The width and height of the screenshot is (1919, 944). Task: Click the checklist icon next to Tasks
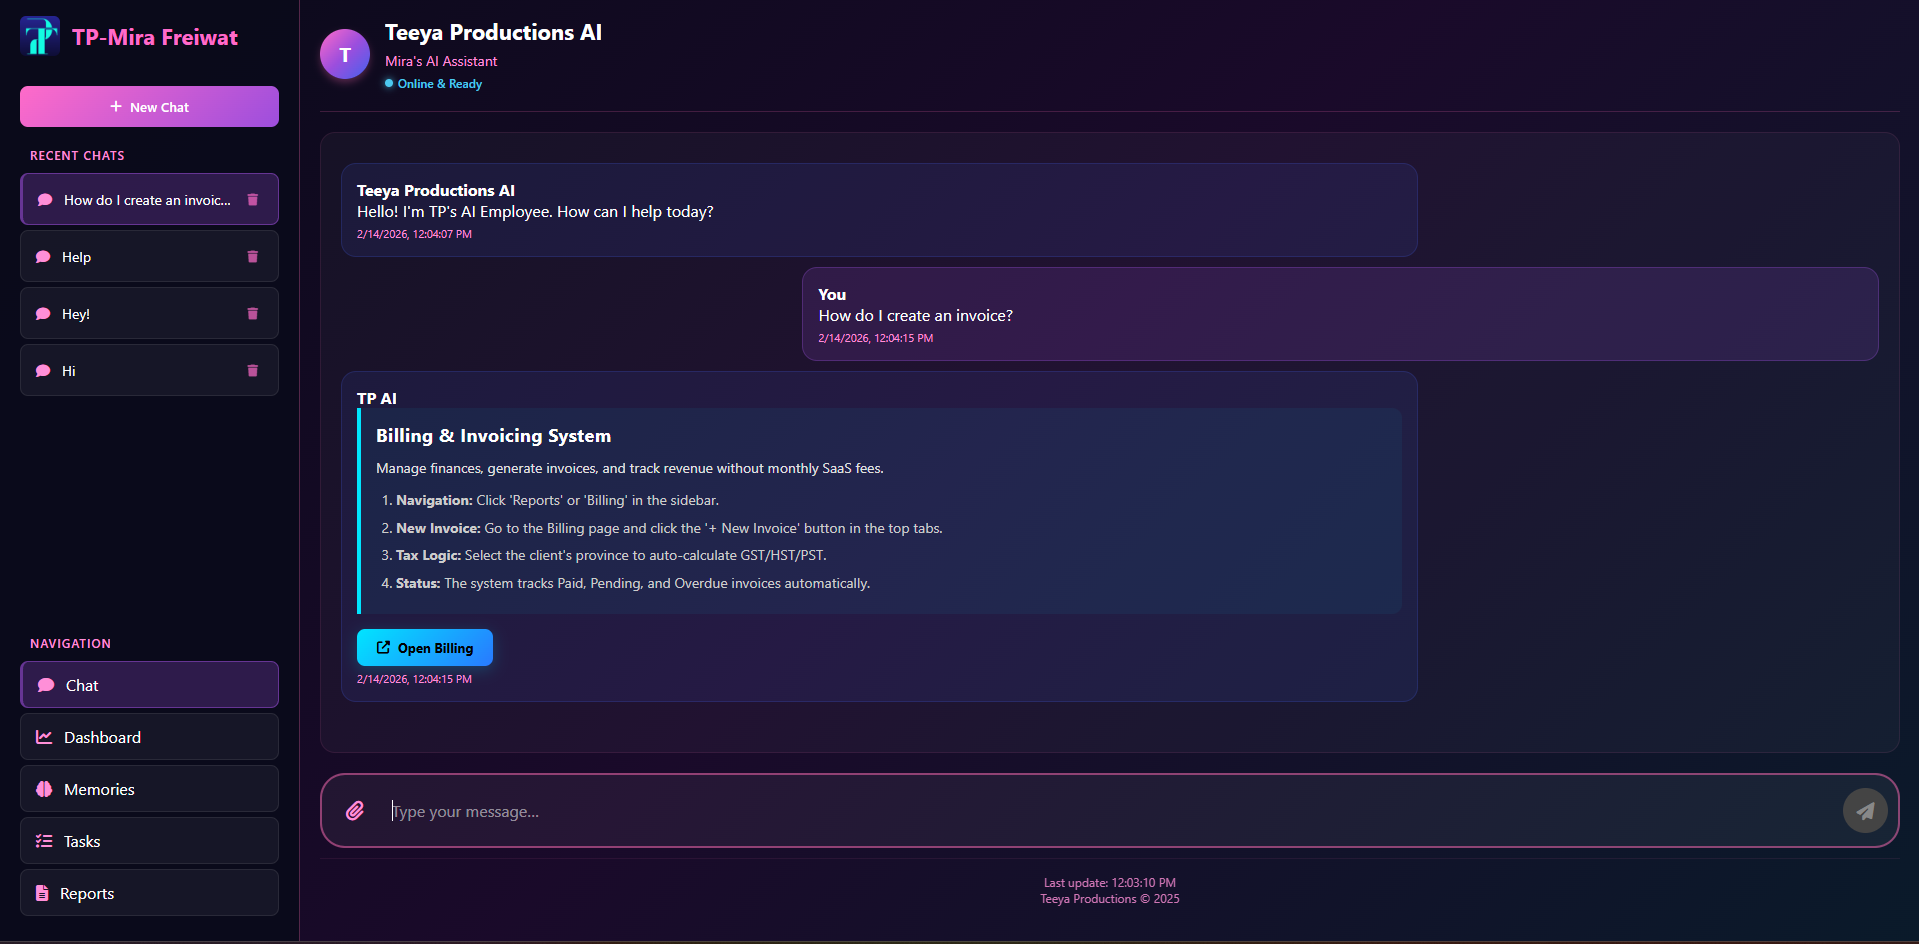(x=45, y=841)
